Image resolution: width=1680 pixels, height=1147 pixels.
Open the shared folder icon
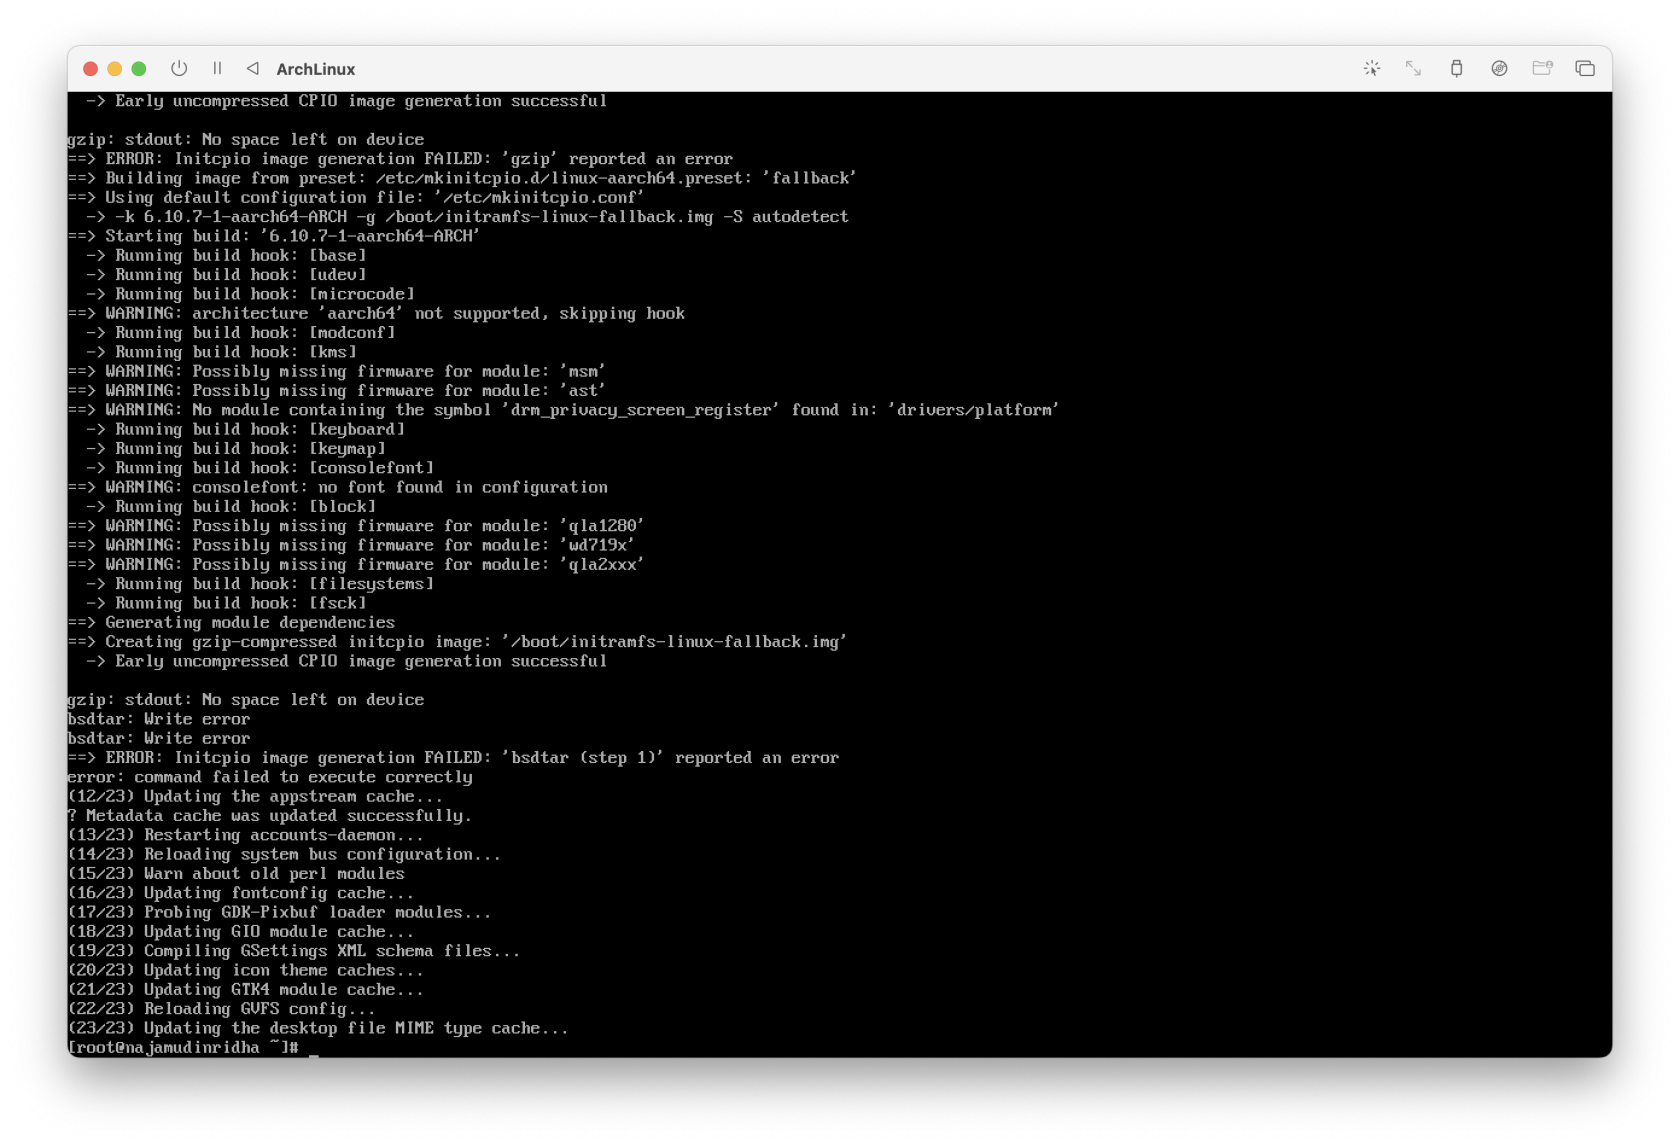[1542, 68]
